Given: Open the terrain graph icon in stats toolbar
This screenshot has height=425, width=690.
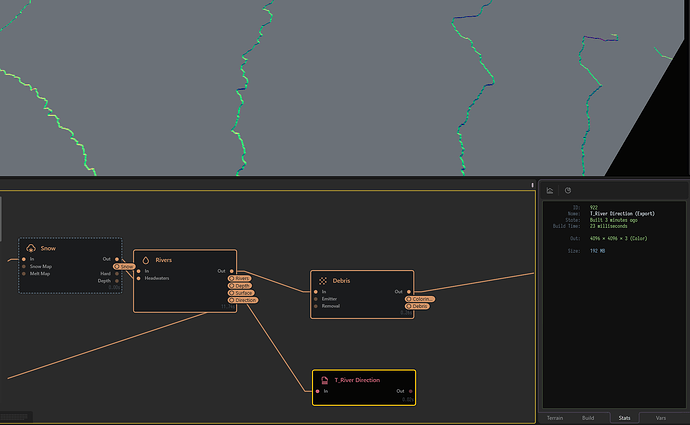Looking at the screenshot, I should [x=550, y=191].
